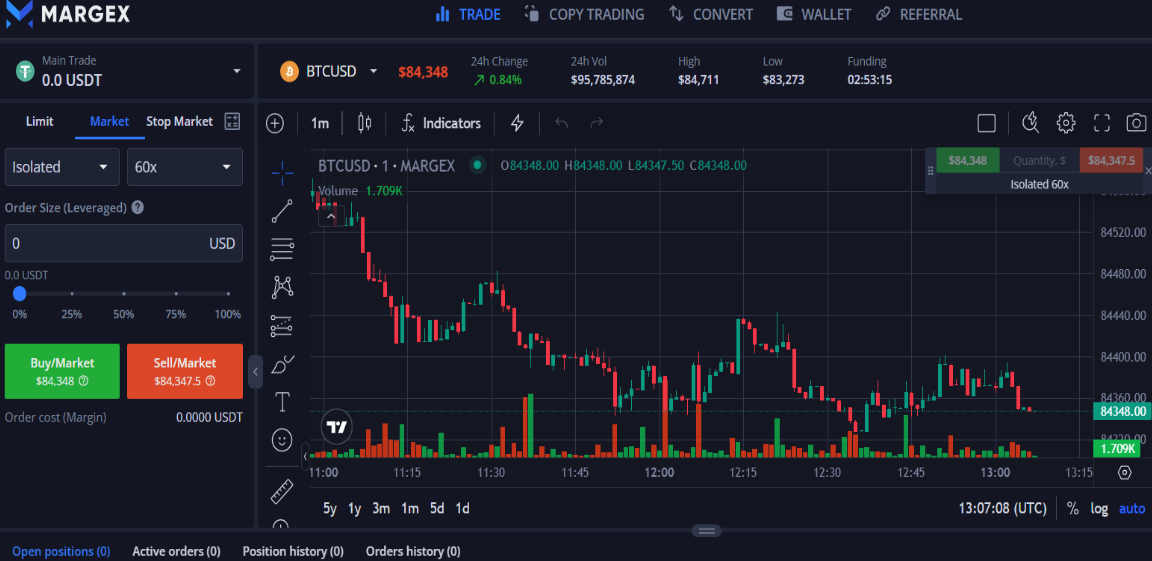
Task: Toggle log scale on the chart
Action: 1099,508
